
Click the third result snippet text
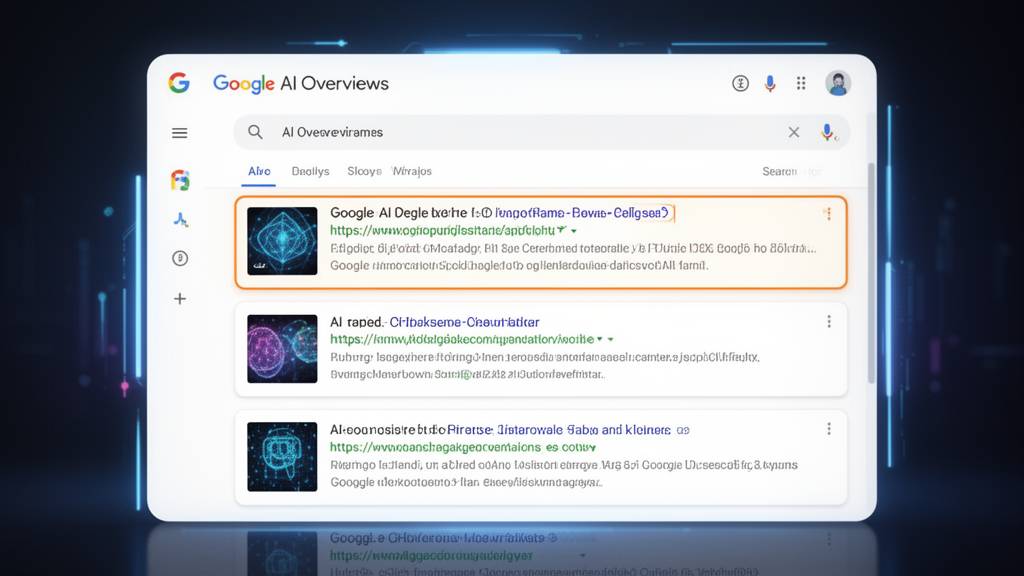click(564, 473)
